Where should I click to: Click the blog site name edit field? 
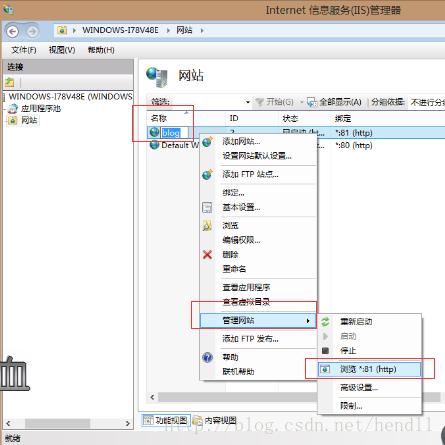[174, 133]
